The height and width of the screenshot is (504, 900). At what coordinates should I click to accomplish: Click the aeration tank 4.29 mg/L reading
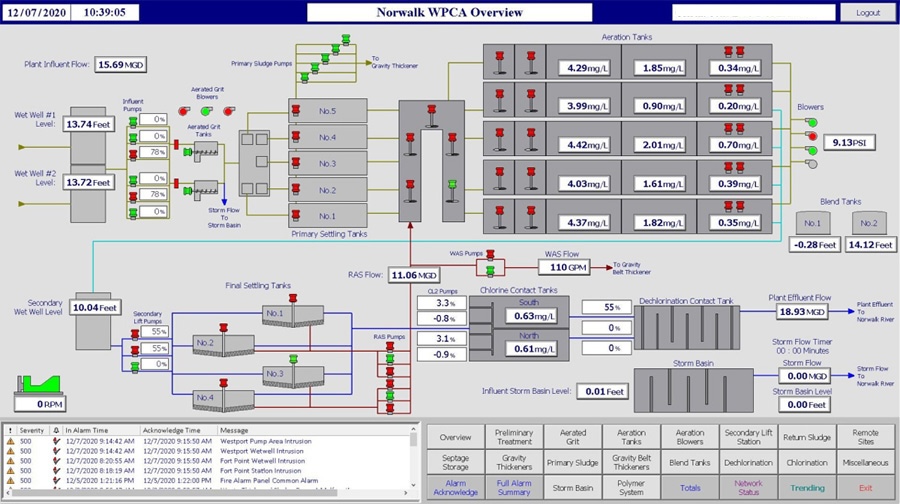click(584, 68)
